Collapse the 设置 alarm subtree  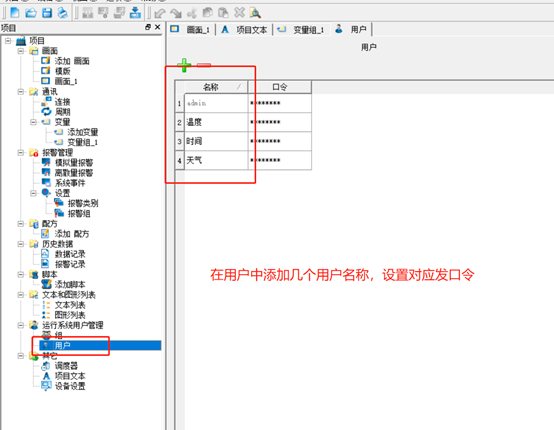[33, 193]
